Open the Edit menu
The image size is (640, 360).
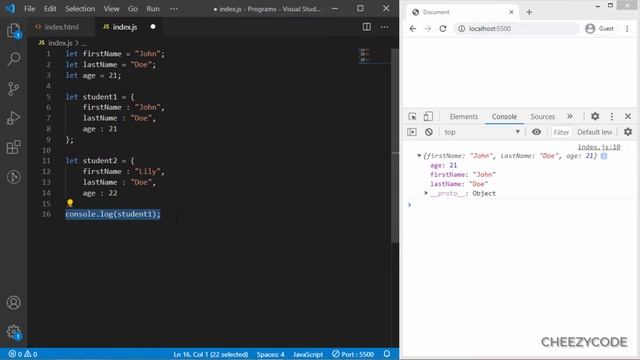[x=50, y=9]
